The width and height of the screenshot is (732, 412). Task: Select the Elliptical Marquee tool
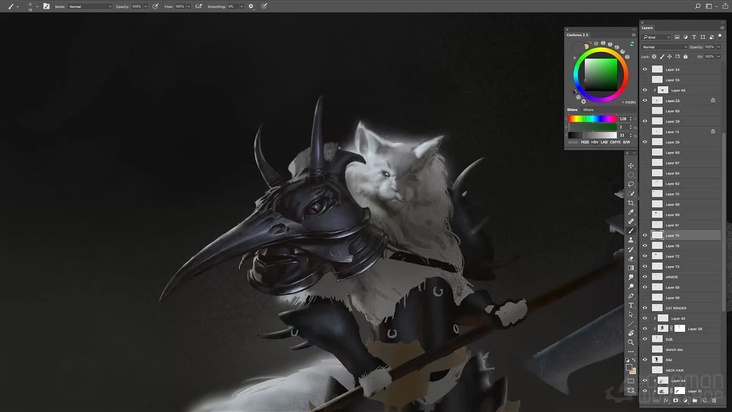pyautogui.click(x=631, y=175)
